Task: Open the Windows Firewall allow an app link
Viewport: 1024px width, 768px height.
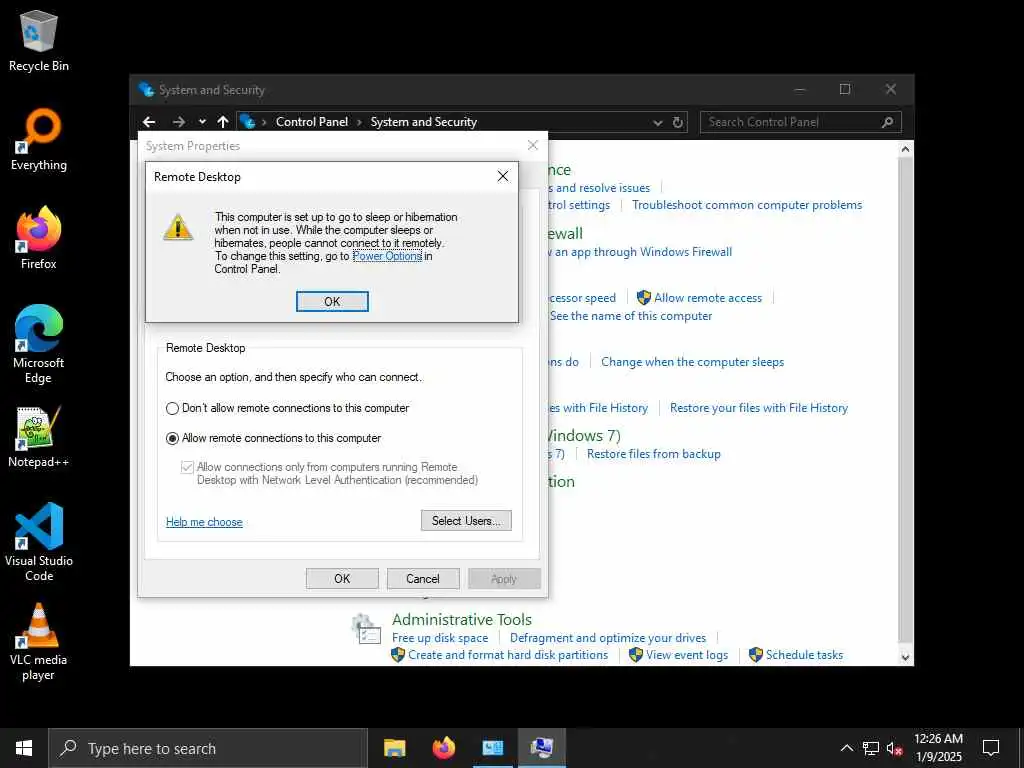Action: tap(640, 252)
